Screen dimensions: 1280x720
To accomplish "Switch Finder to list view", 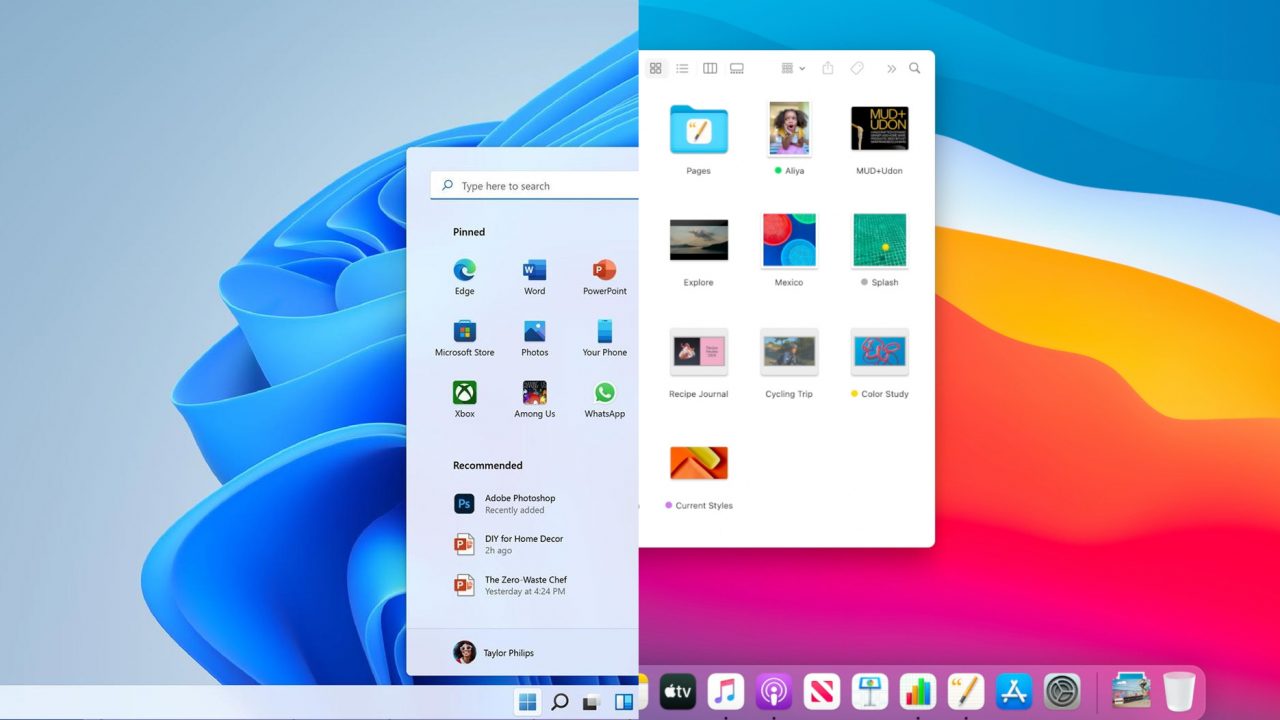I will click(x=682, y=67).
